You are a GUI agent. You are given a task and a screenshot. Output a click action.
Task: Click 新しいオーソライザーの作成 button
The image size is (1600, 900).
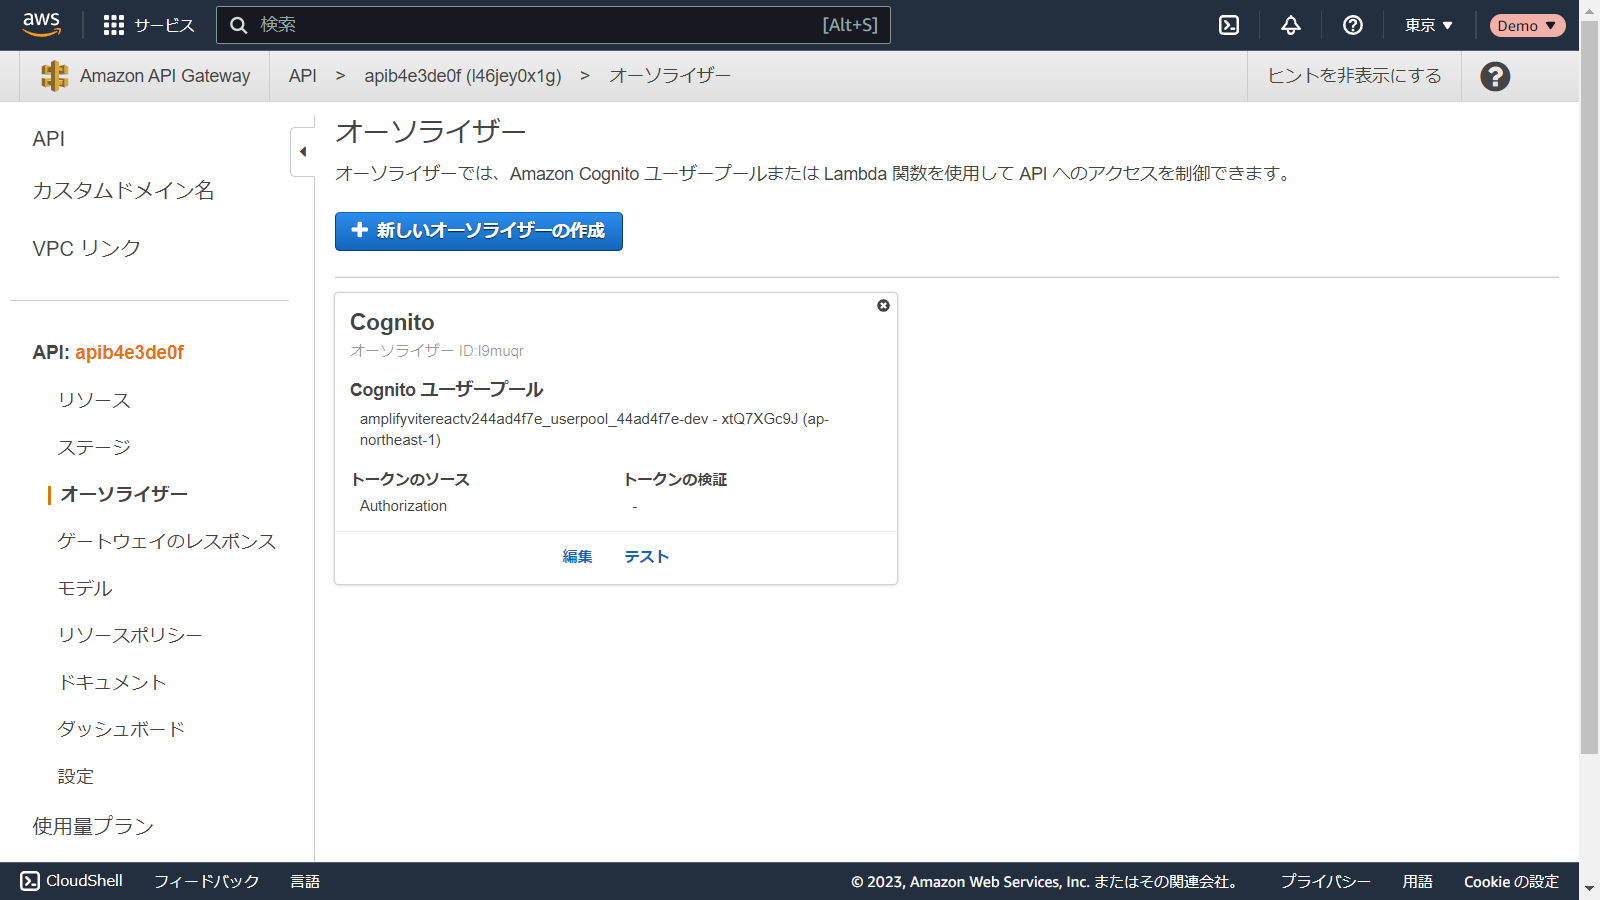(x=478, y=231)
